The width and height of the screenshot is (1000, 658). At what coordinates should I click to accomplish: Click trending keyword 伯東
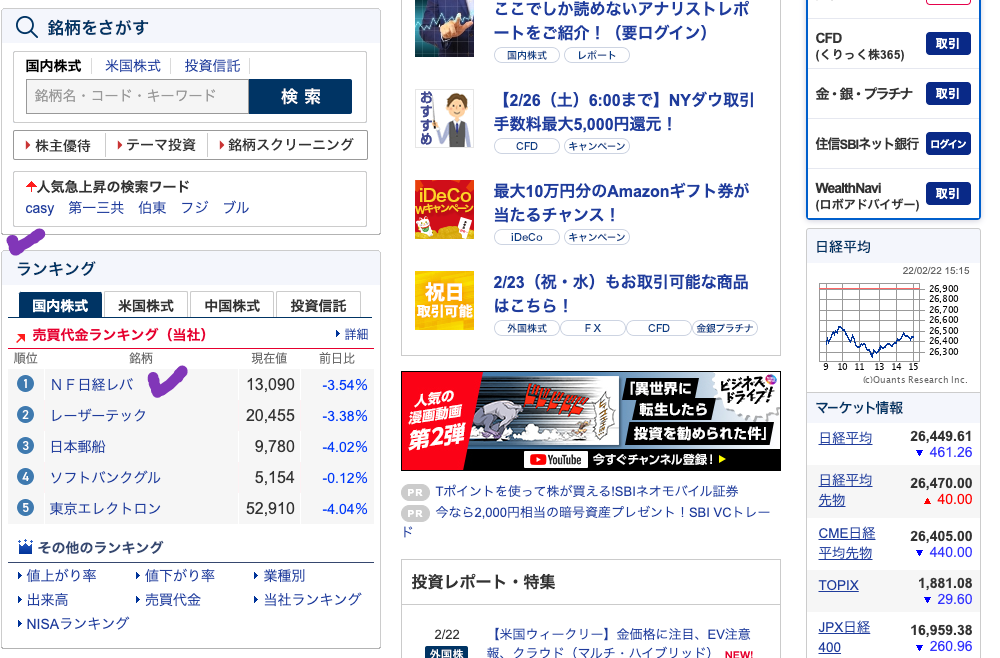(152, 208)
